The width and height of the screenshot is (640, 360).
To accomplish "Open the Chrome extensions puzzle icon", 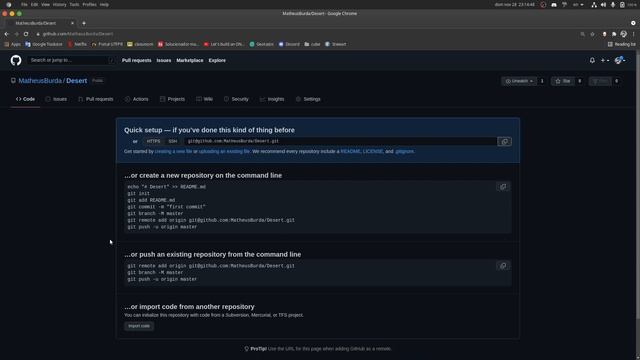I will pos(614,34).
